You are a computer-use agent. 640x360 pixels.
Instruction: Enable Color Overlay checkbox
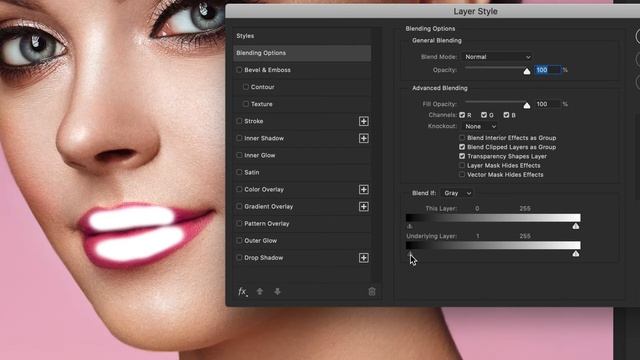click(239, 189)
